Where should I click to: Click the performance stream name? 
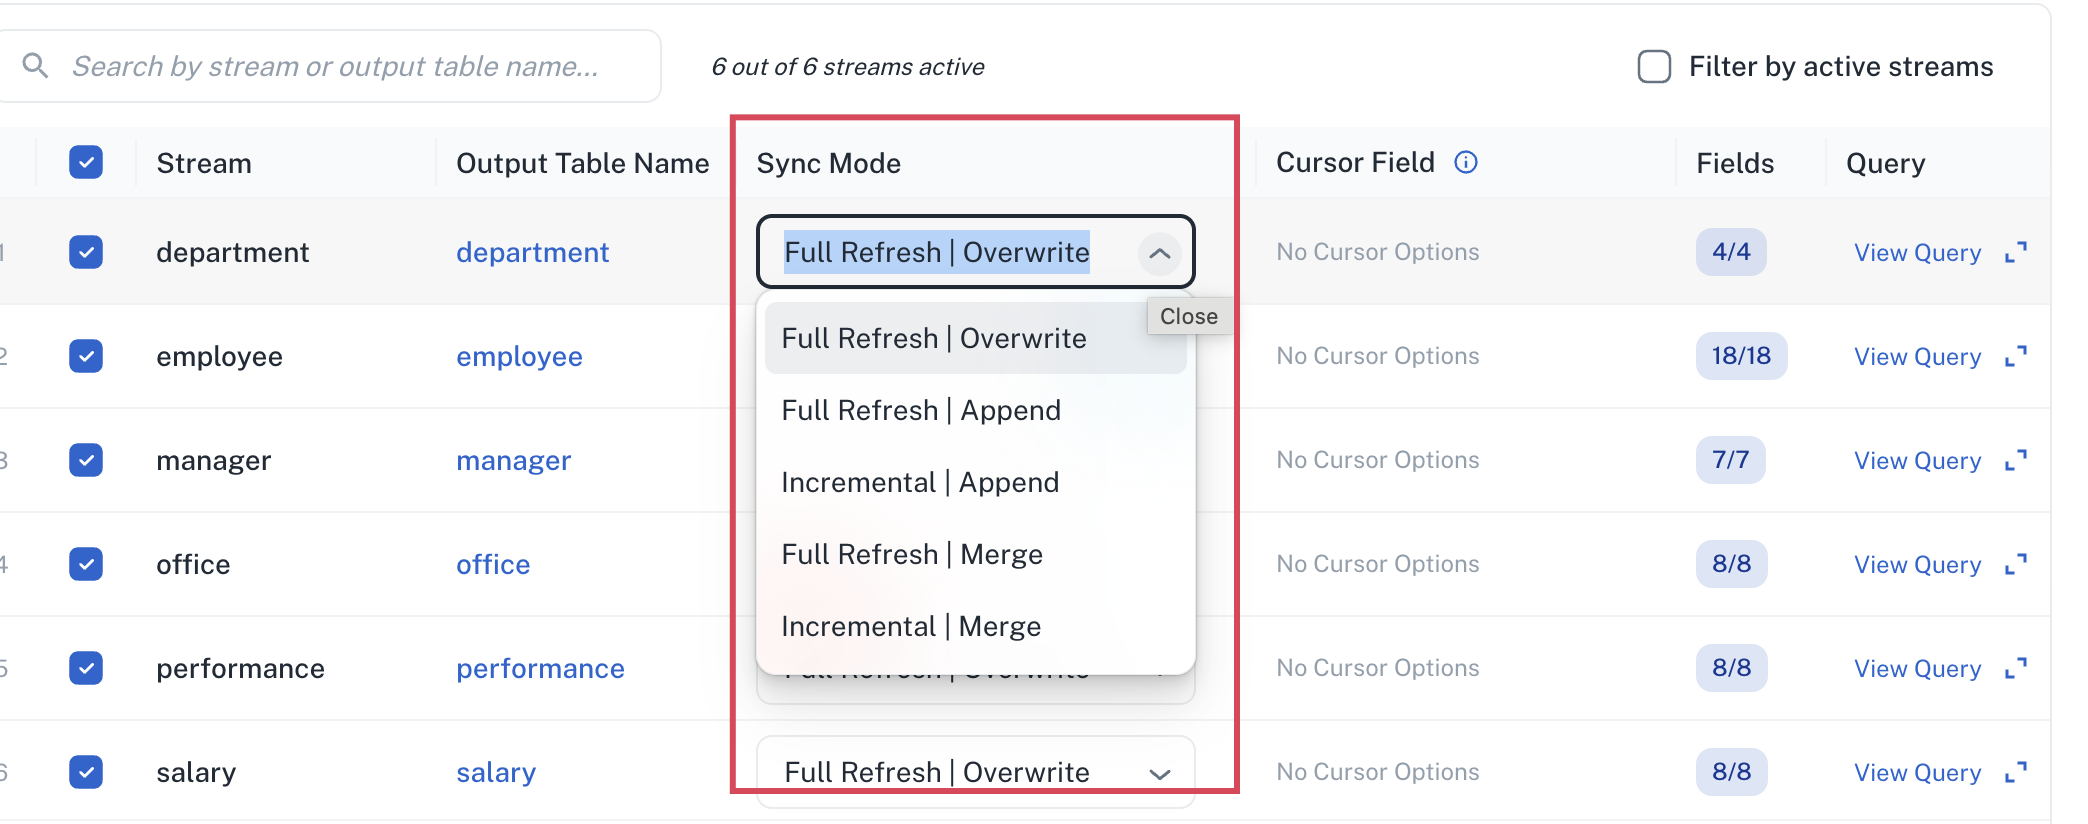point(240,668)
